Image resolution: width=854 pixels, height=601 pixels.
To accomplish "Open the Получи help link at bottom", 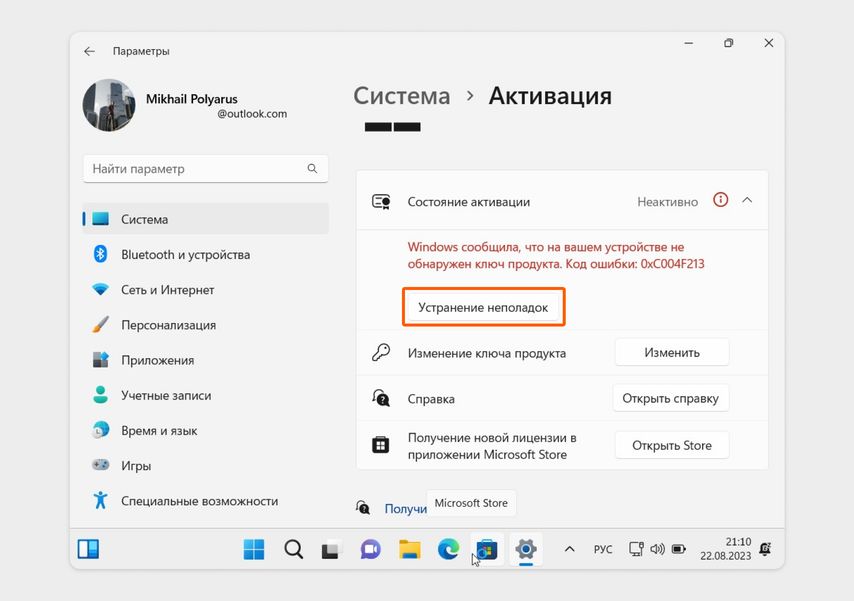I will pyautogui.click(x=406, y=508).
